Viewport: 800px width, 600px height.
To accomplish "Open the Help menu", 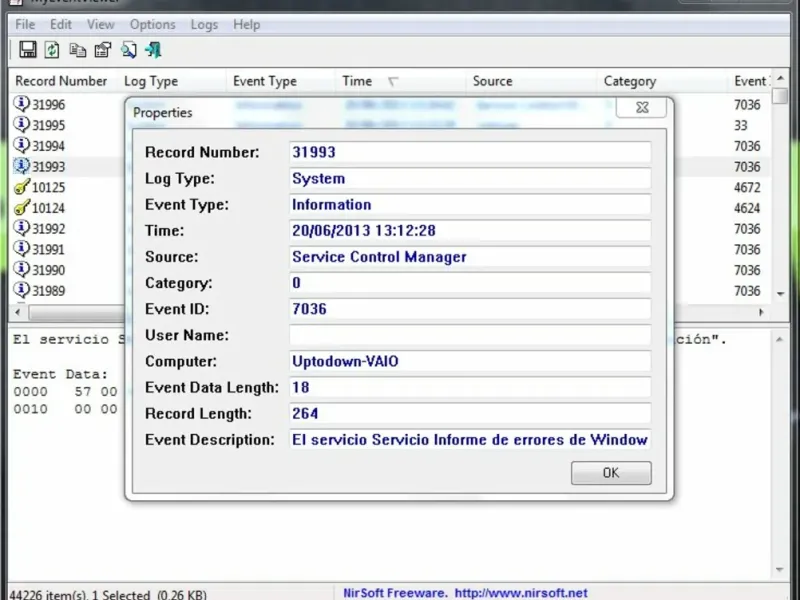I will point(246,24).
